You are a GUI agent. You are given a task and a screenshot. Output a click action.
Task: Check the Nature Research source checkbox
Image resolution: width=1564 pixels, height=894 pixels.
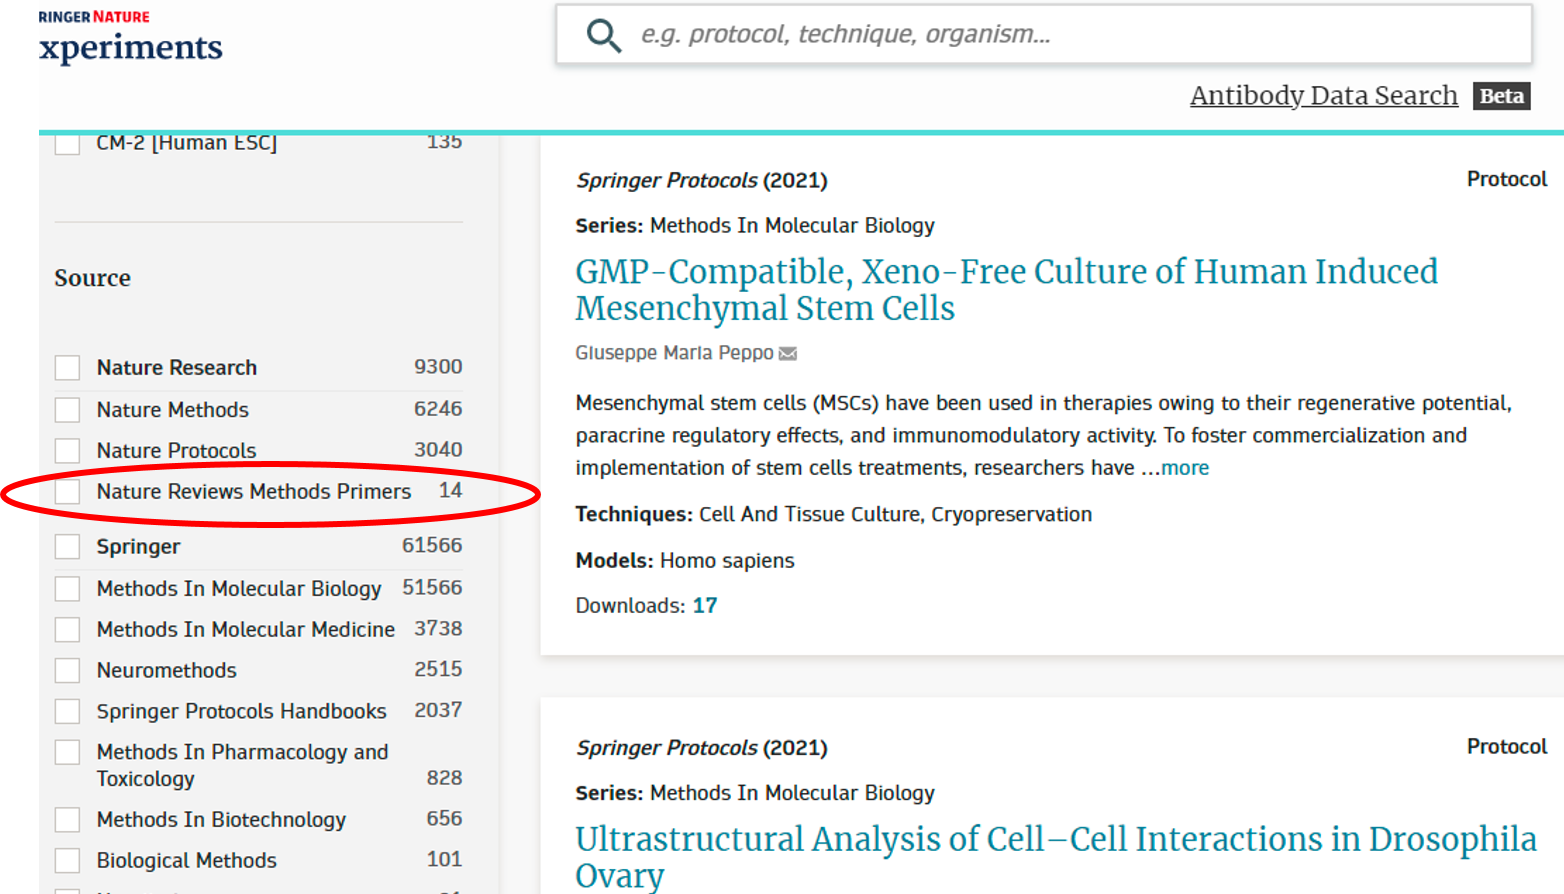click(x=68, y=368)
